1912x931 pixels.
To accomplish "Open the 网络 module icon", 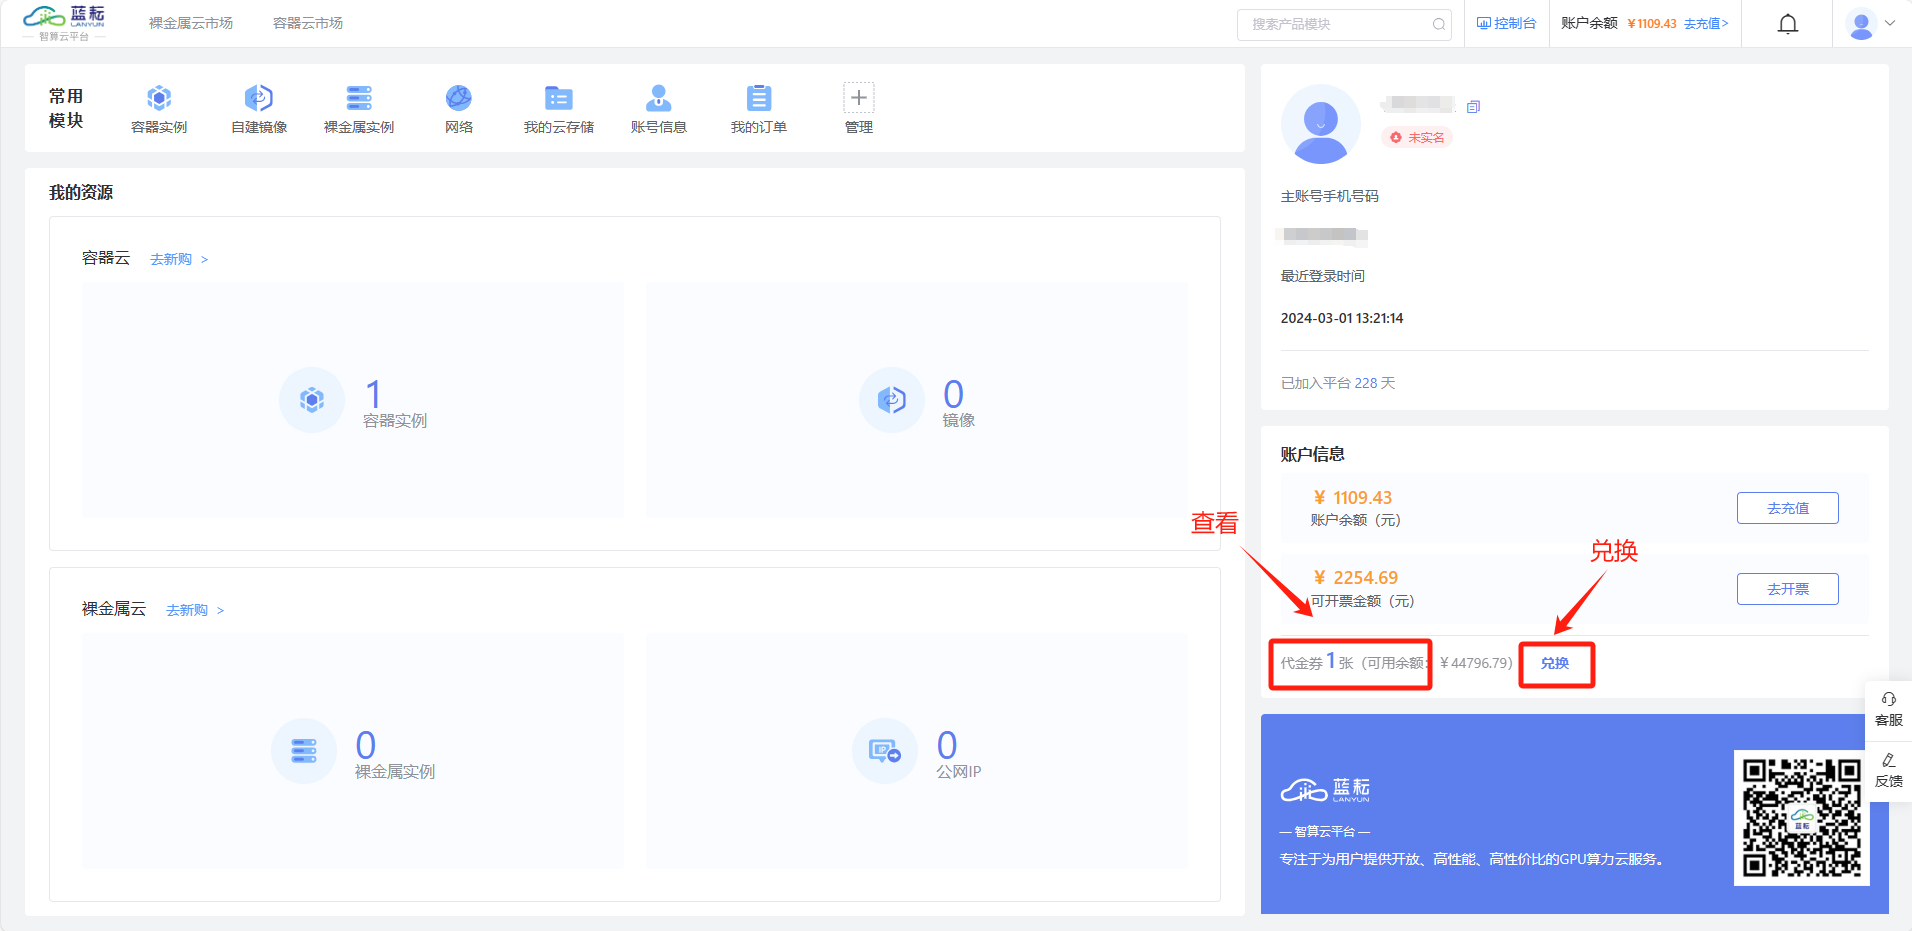I will pyautogui.click(x=459, y=98).
